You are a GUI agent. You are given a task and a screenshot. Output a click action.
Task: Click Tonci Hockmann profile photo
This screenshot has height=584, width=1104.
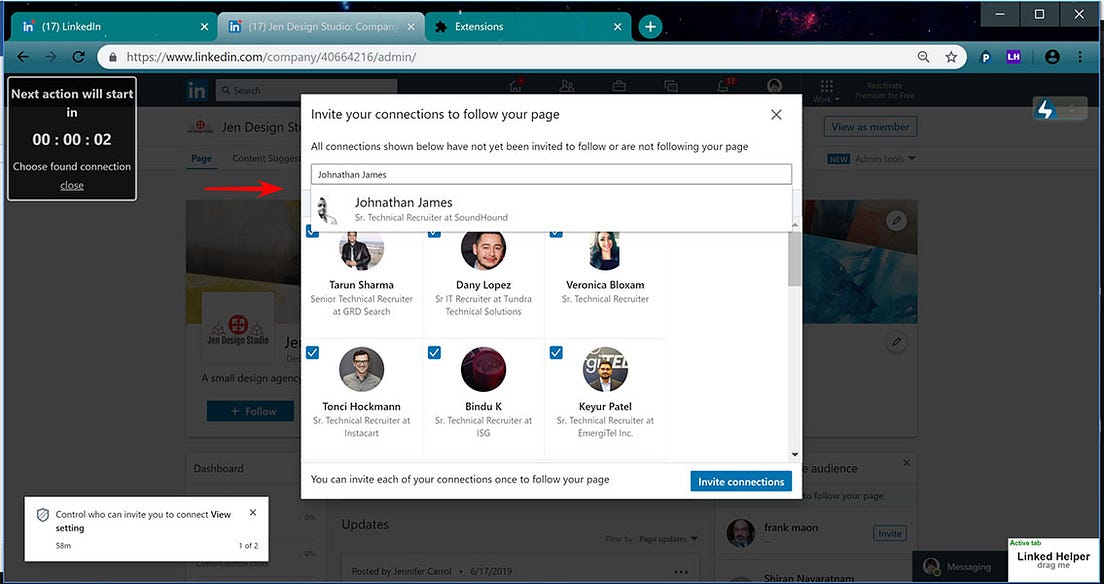361,369
